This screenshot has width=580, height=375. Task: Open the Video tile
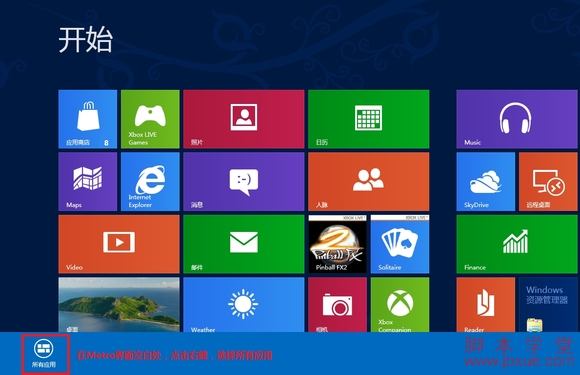pyautogui.click(x=119, y=244)
